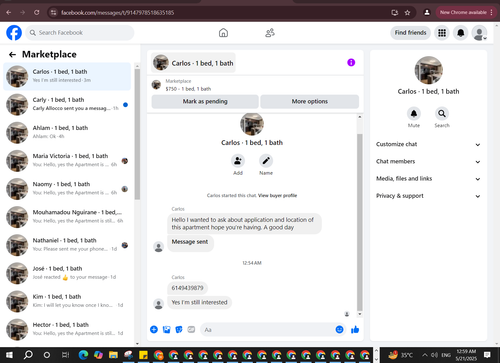500x363 pixels.
Task: Open Microsoft Edge from taskbar
Action: pos(83,355)
